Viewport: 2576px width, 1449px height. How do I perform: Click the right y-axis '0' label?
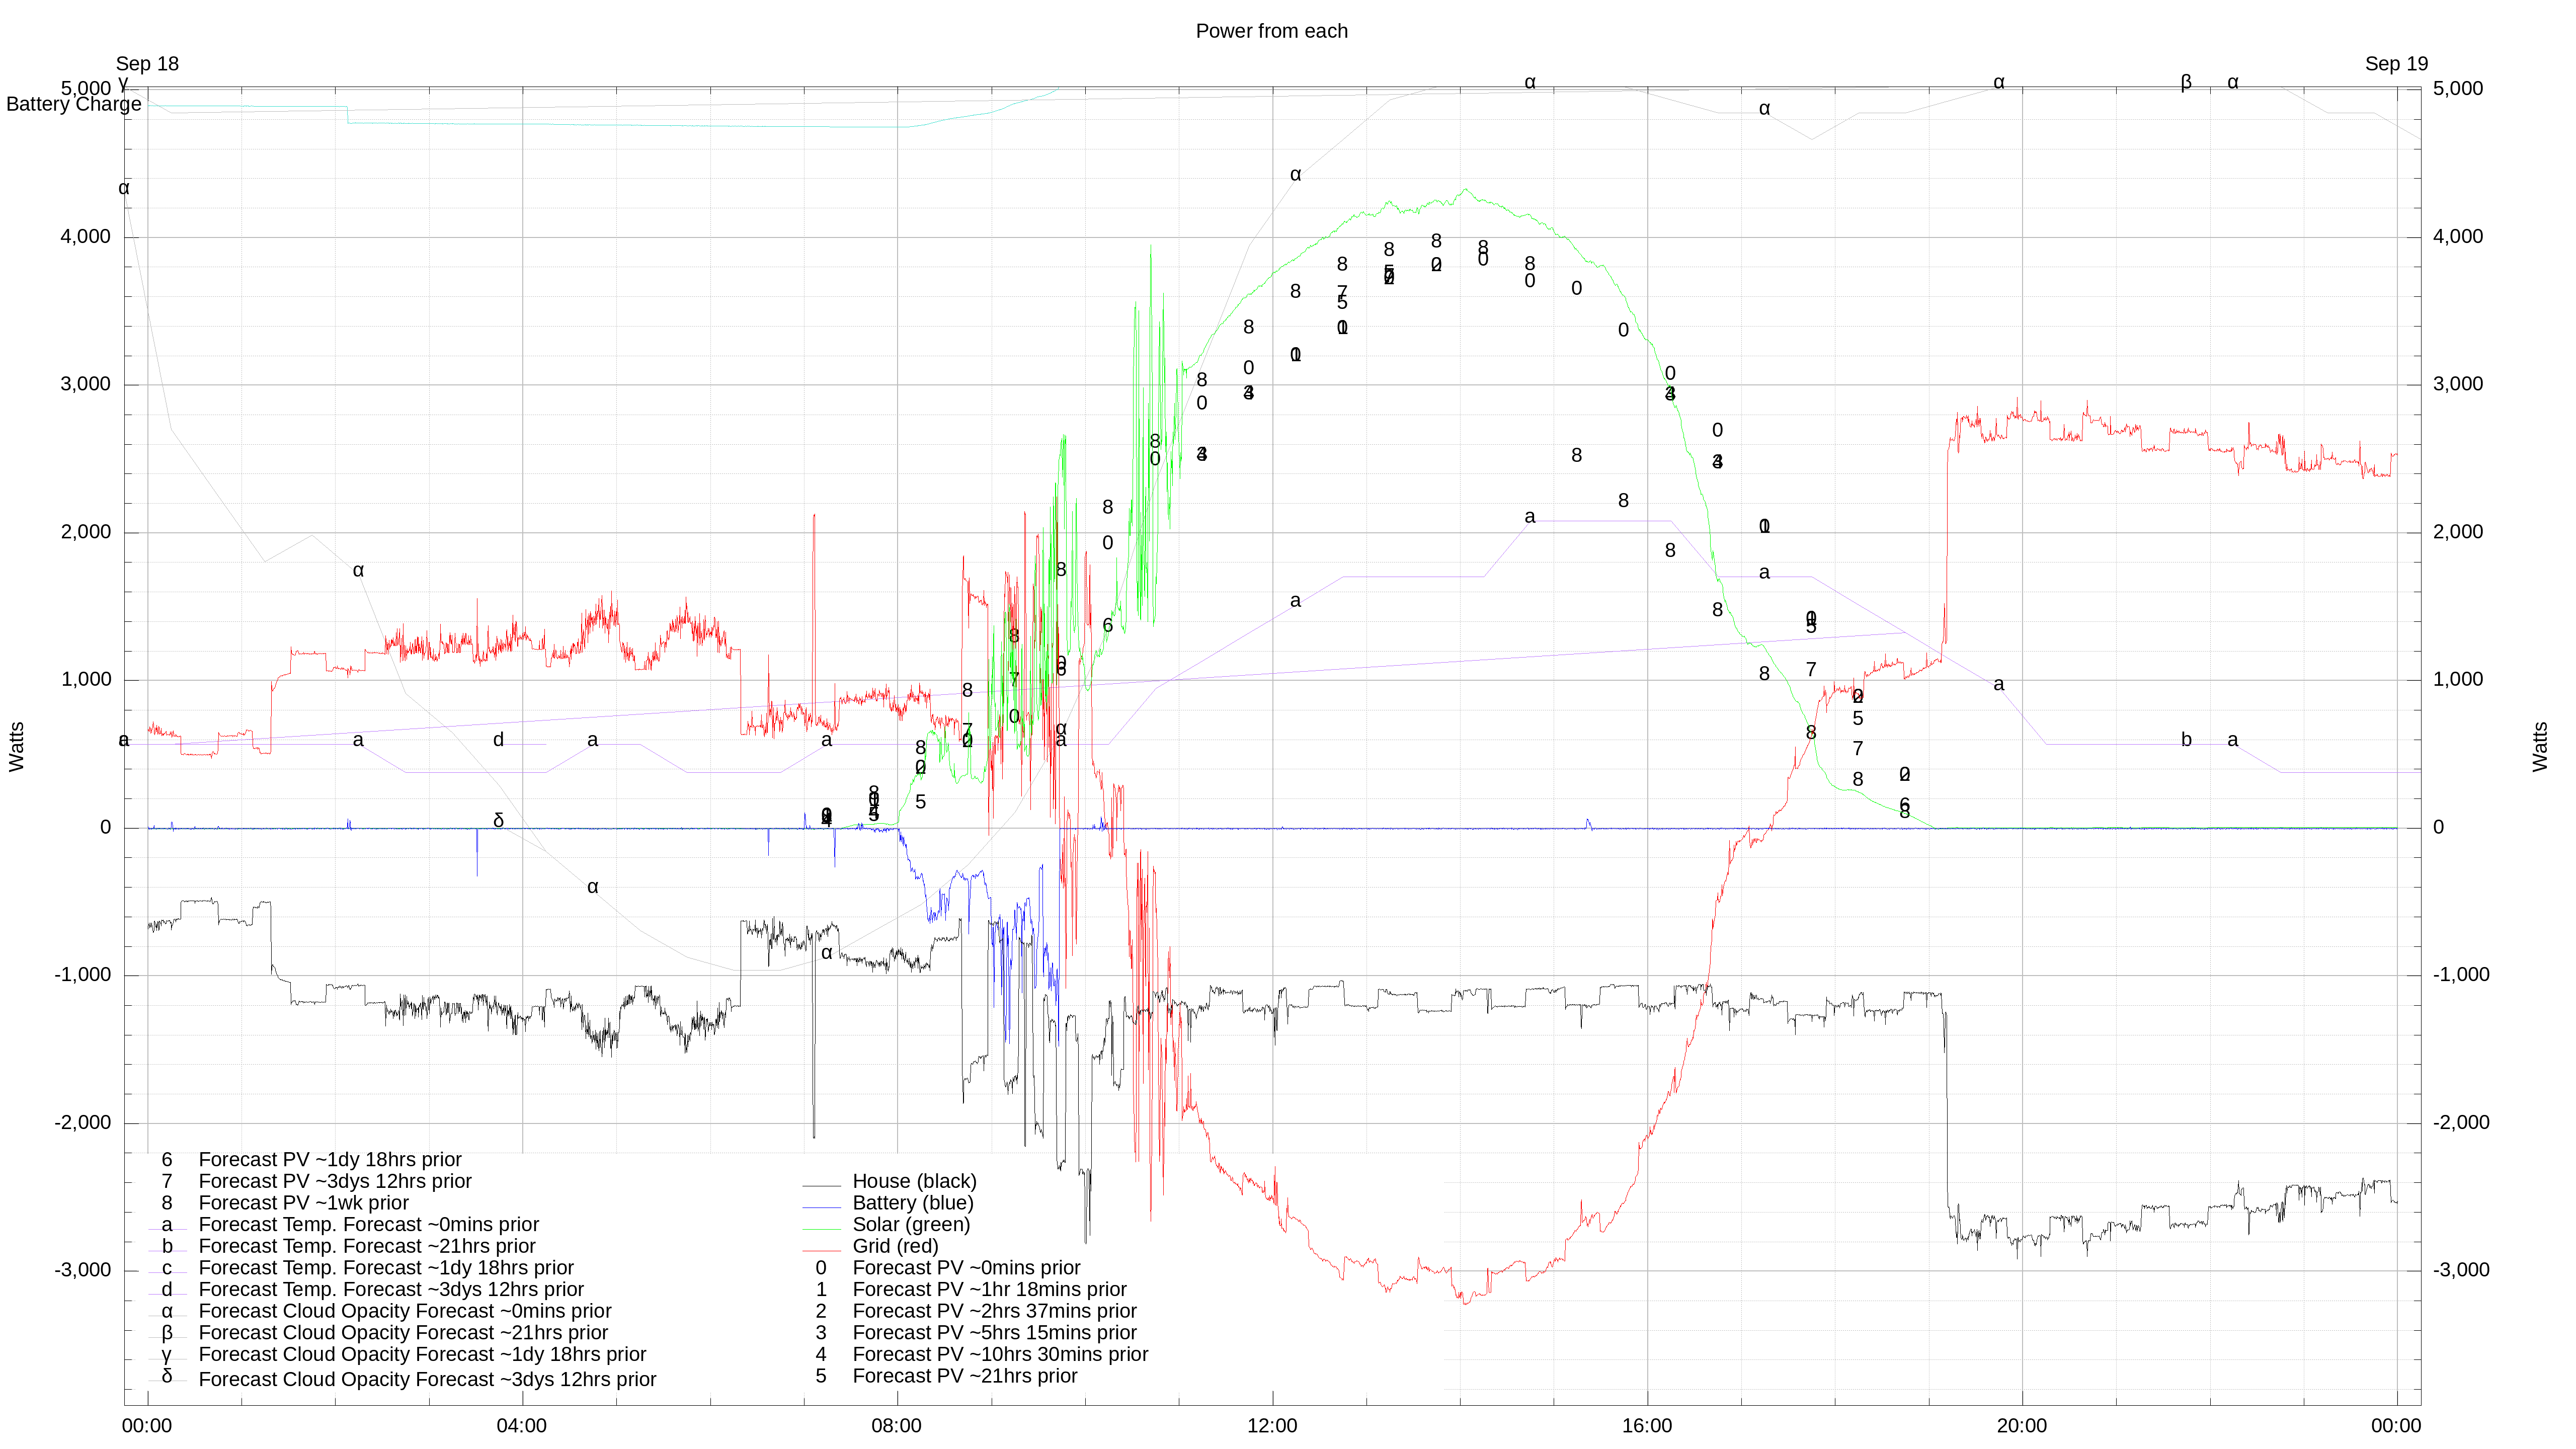[x=2438, y=827]
